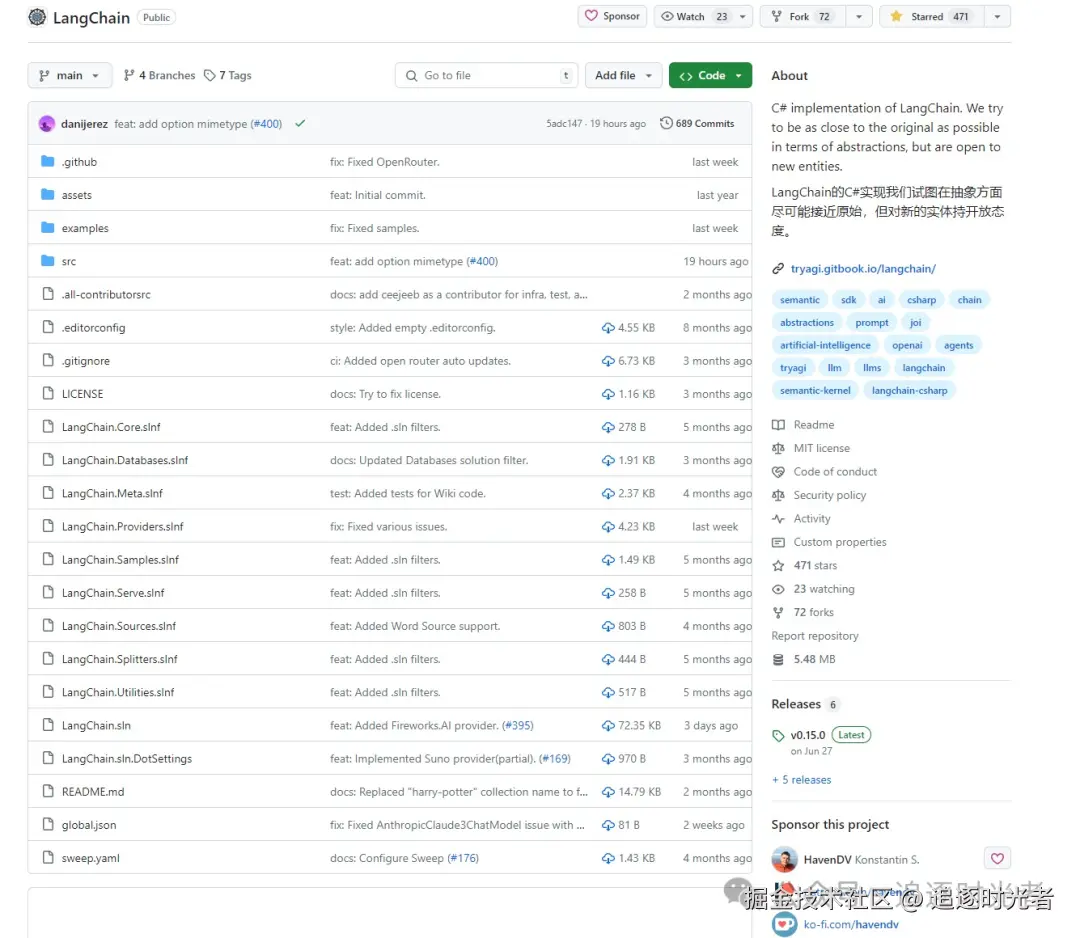
Task: Open the .all-contributorsrc file
Action: click(x=106, y=294)
